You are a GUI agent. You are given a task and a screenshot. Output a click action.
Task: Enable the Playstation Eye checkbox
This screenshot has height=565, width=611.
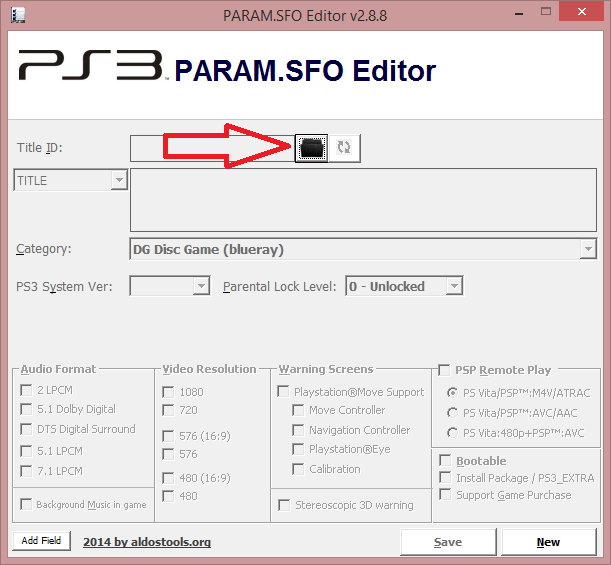(x=298, y=449)
